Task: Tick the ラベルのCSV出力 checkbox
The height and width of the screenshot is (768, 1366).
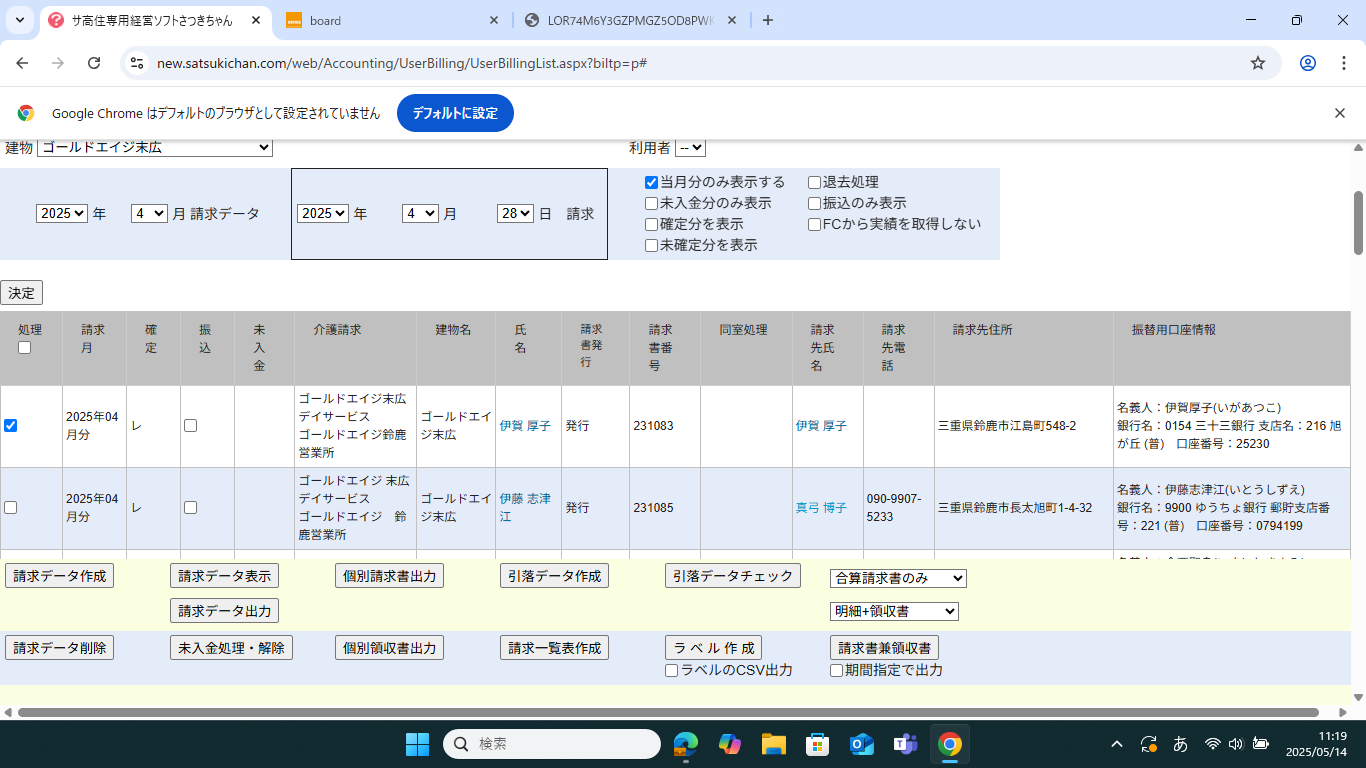Action: 672,671
